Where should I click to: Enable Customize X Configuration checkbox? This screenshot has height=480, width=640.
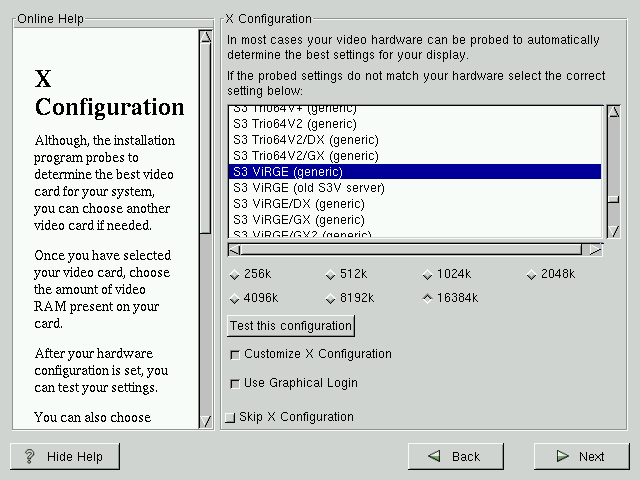pos(235,354)
